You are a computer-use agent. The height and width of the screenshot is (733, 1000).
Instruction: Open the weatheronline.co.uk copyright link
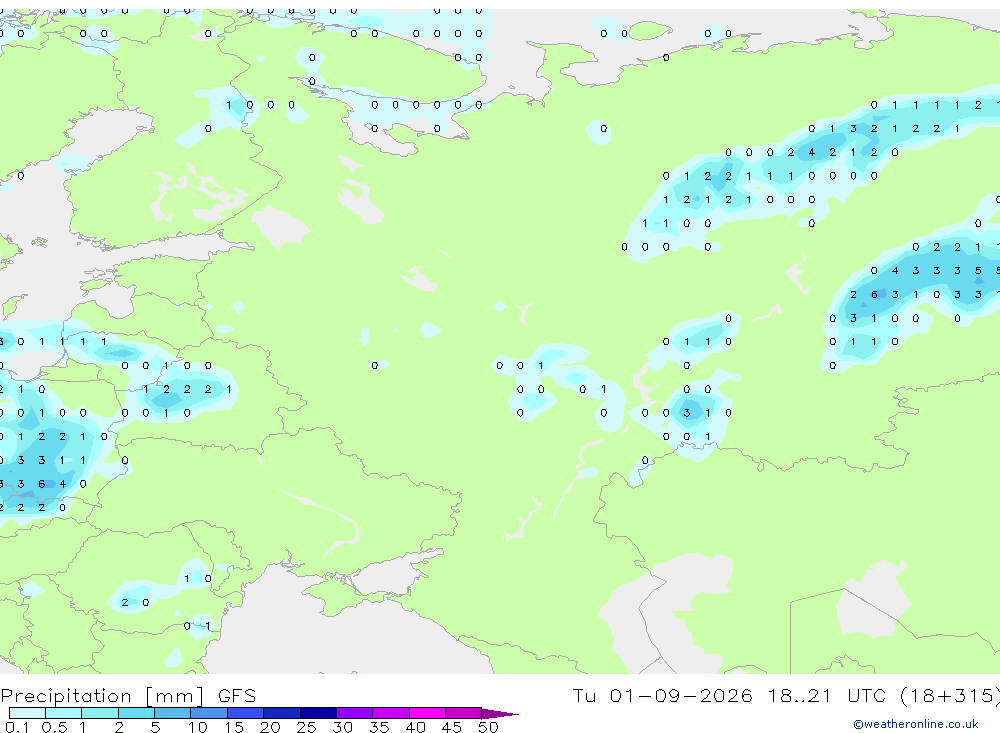(915, 724)
